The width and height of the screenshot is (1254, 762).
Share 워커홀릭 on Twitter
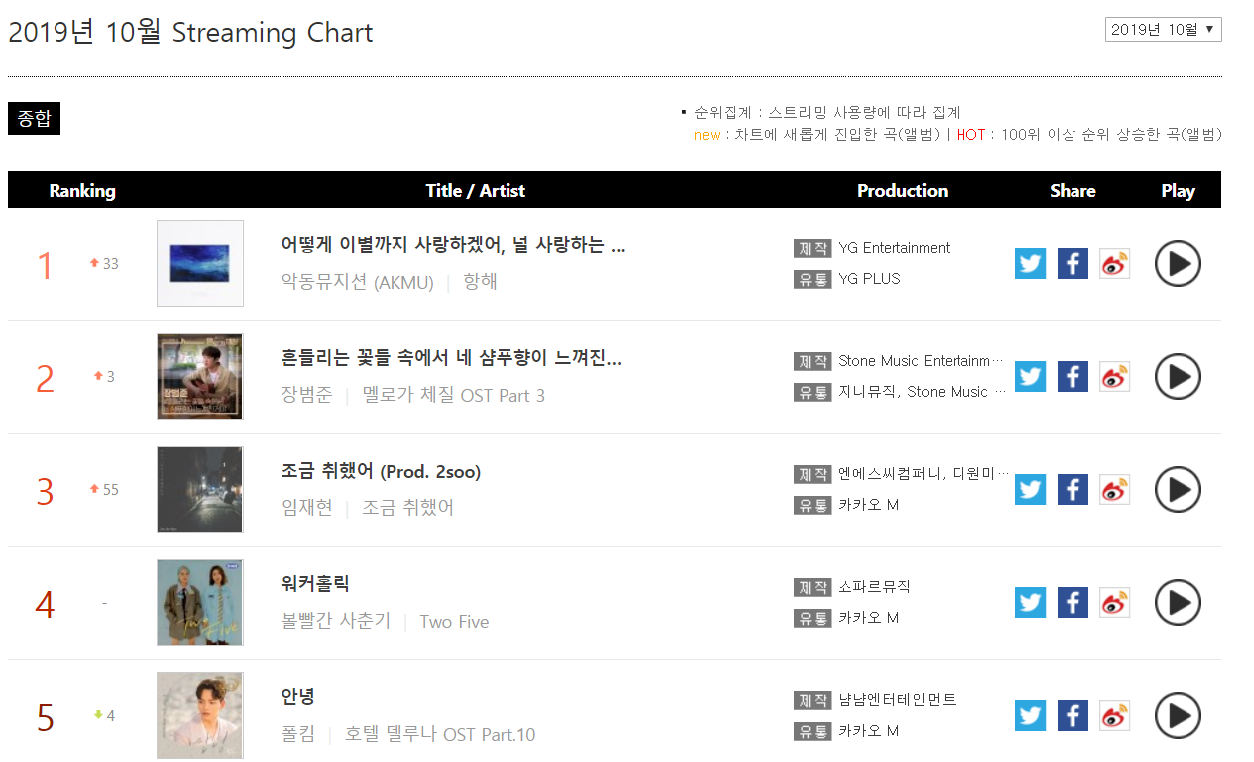coord(1030,603)
